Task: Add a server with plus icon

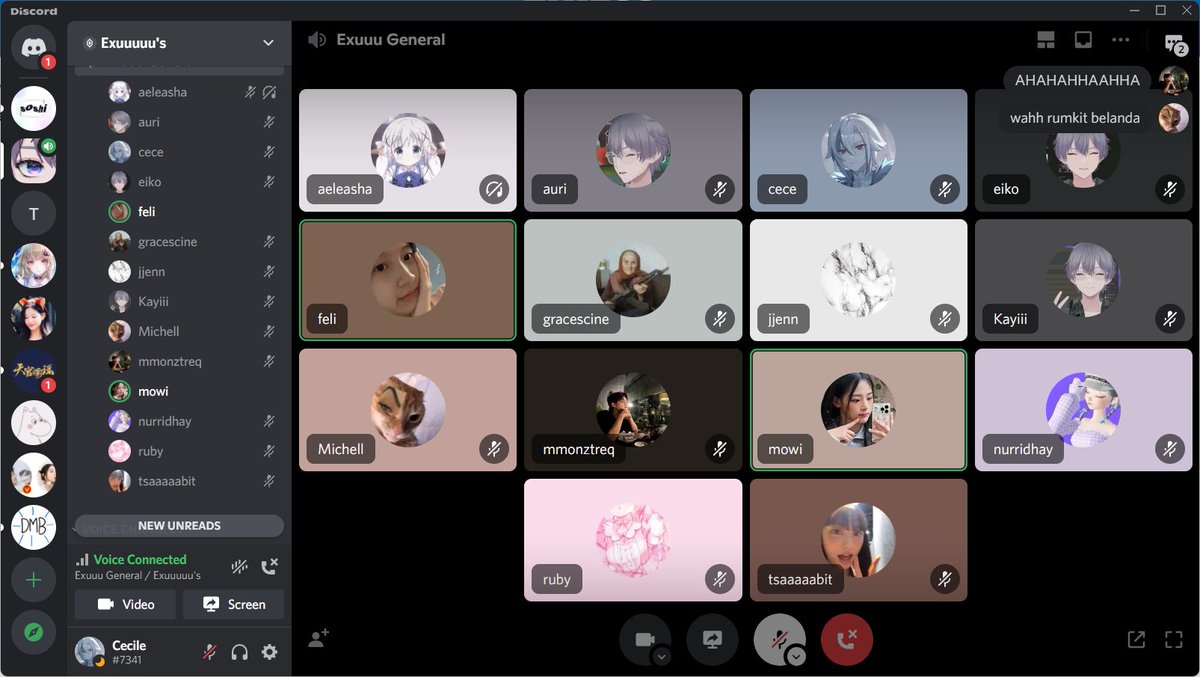Action: [34, 580]
